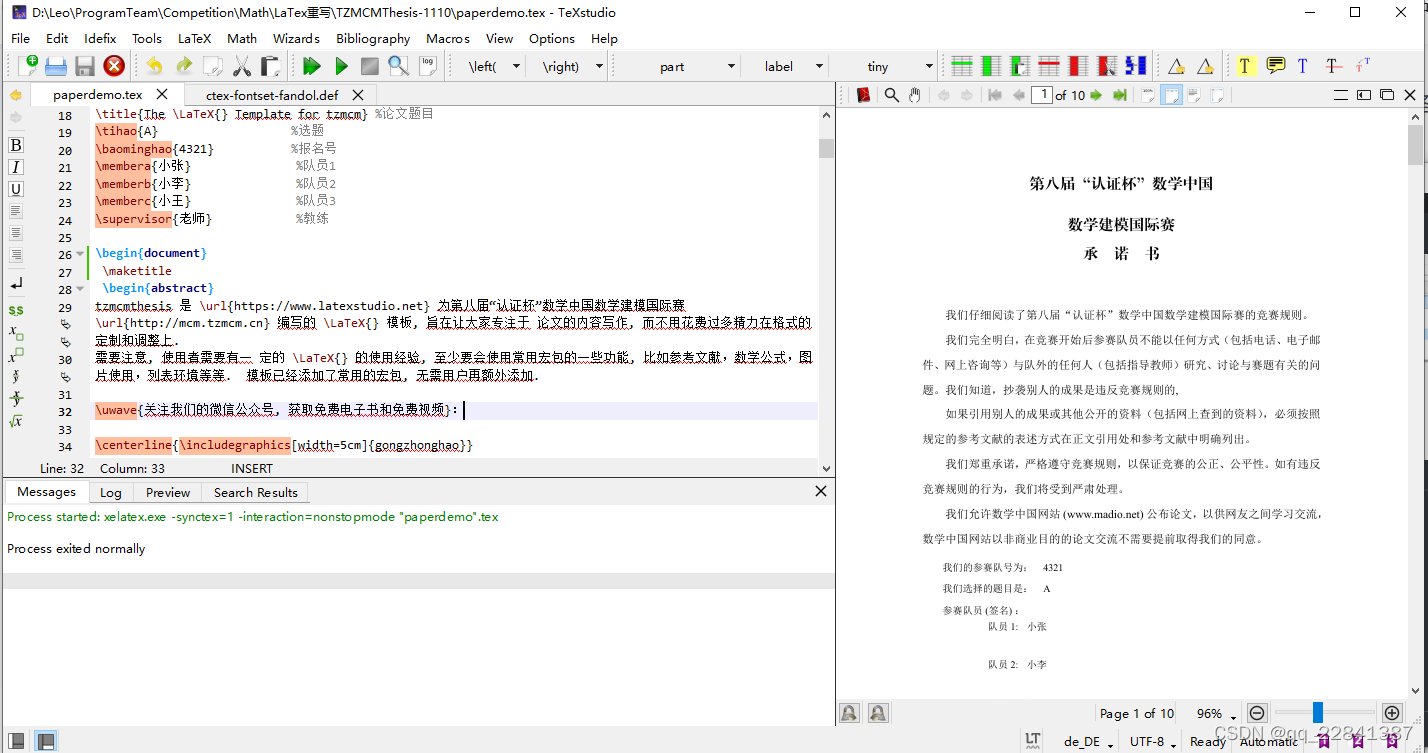Insert a square root from the sidebar

(16, 421)
